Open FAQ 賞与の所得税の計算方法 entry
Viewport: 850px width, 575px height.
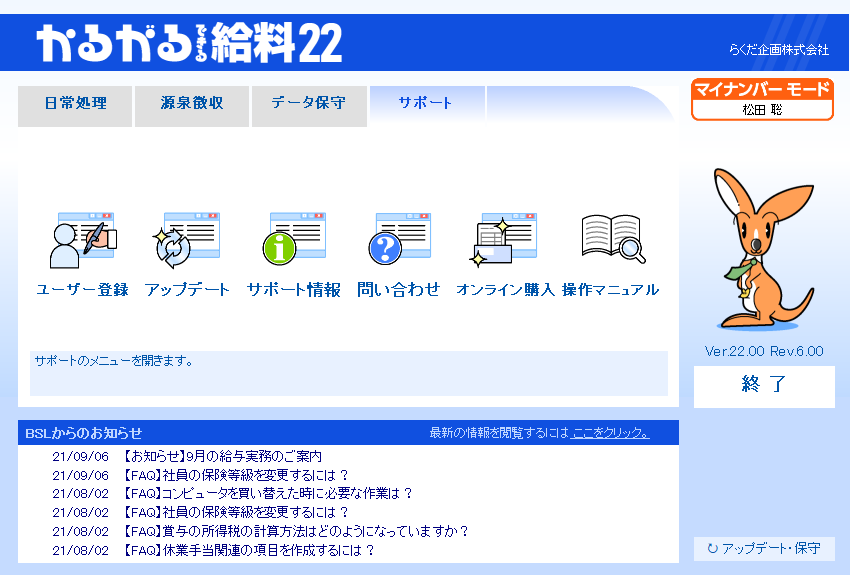point(294,531)
